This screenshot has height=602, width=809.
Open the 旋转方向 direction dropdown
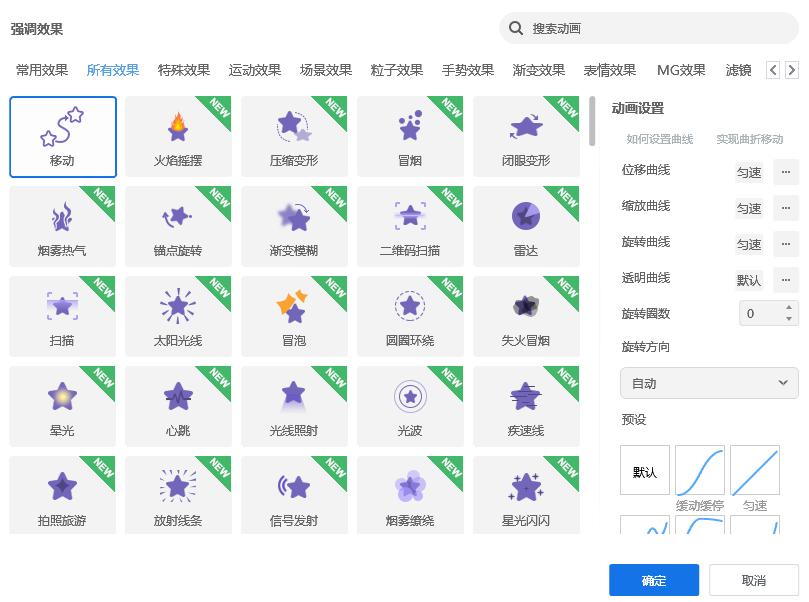(x=708, y=383)
